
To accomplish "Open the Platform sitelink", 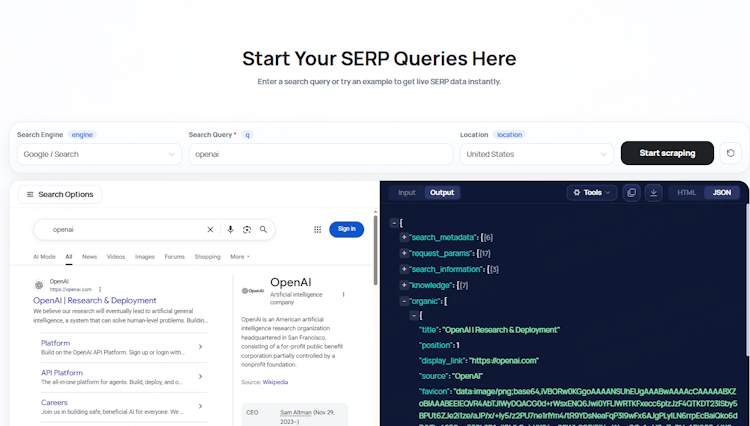I will coord(55,343).
